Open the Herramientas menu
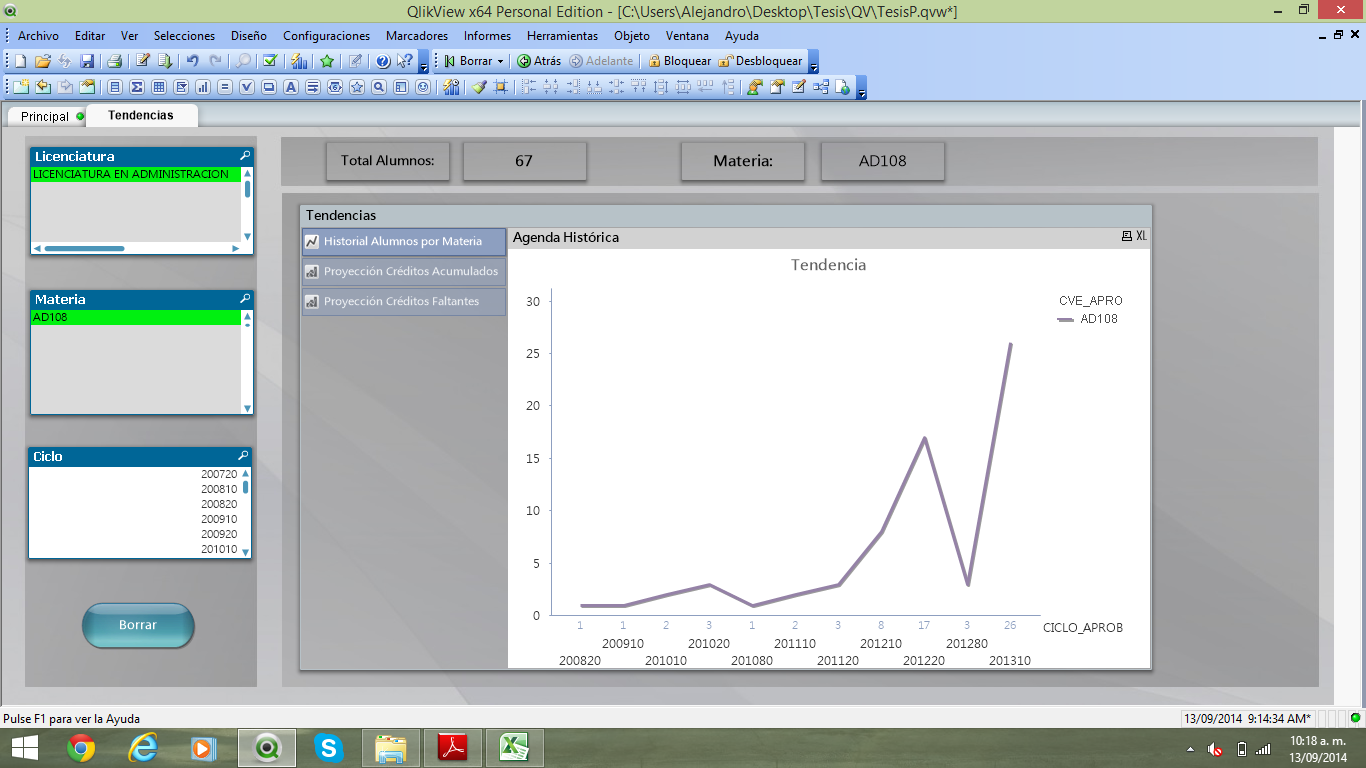1366x768 pixels. [562, 35]
